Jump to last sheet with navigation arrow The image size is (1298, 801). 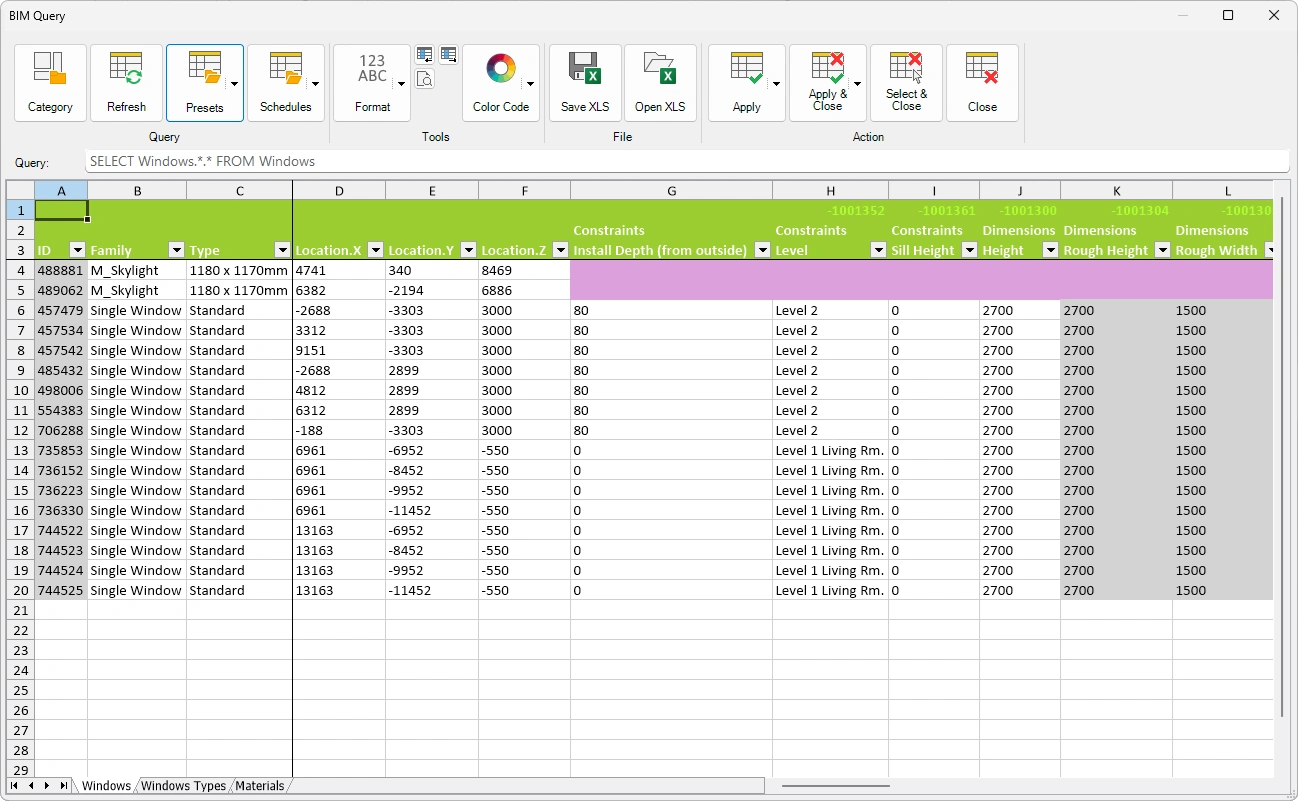[x=64, y=786]
